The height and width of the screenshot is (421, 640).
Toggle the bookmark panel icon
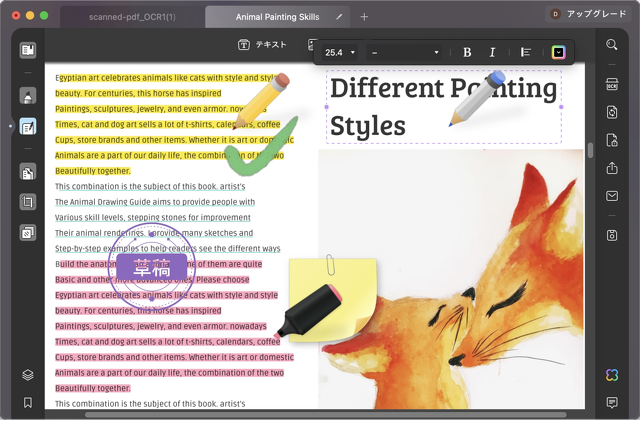tap(28, 403)
